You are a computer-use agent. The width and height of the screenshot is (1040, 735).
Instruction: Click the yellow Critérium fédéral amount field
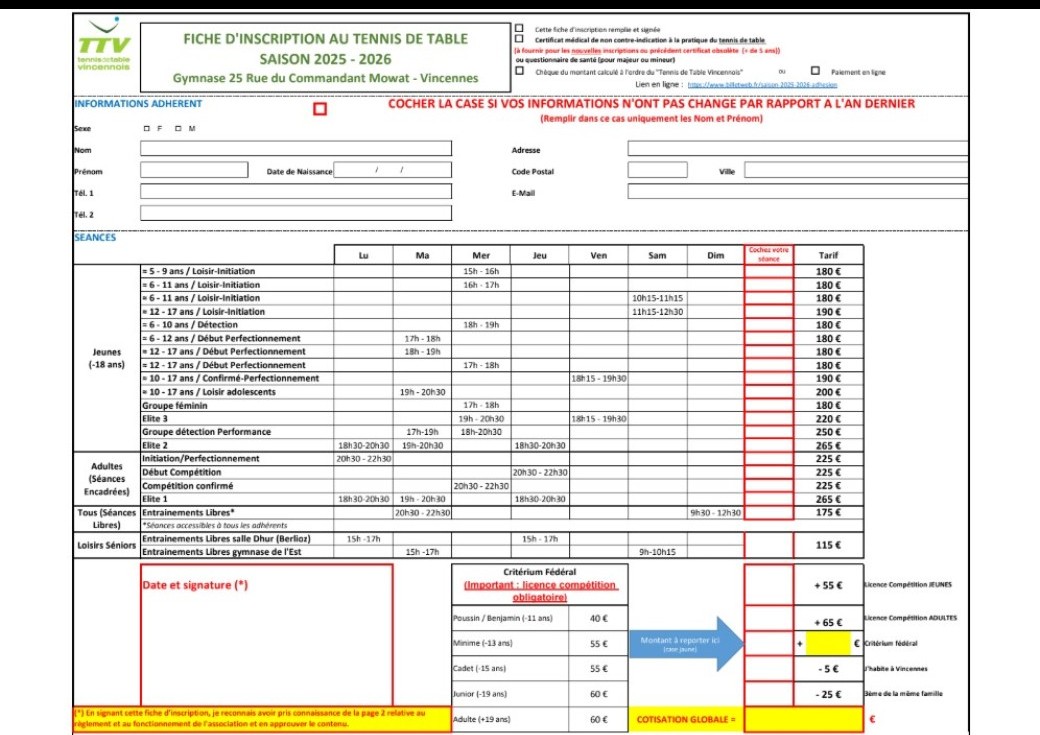828,643
